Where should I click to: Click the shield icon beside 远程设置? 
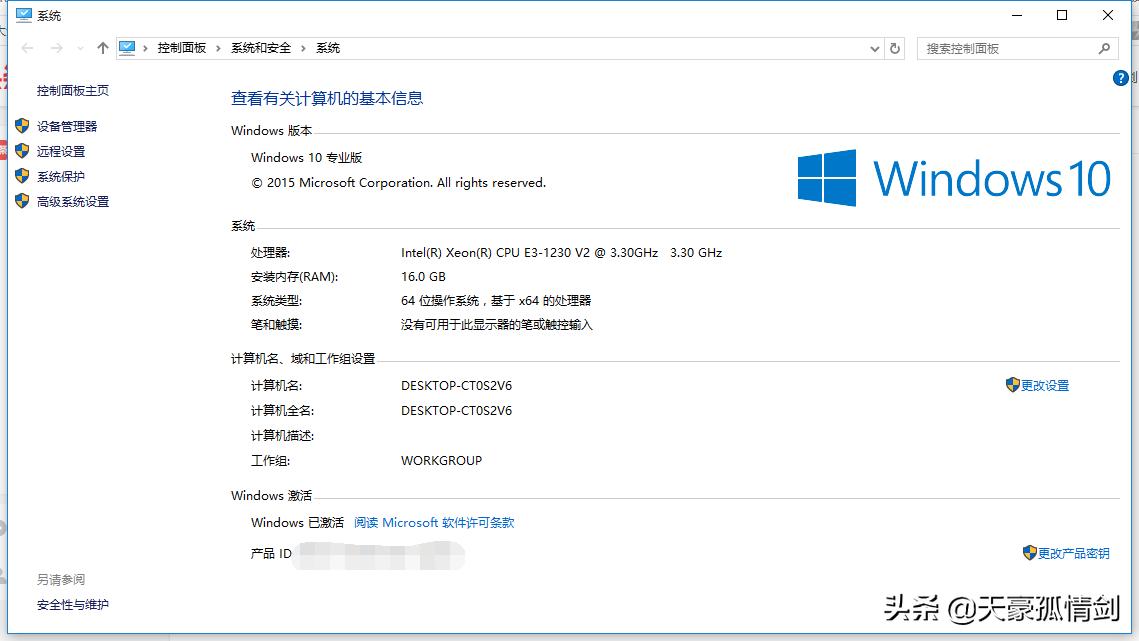pos(23,151)
